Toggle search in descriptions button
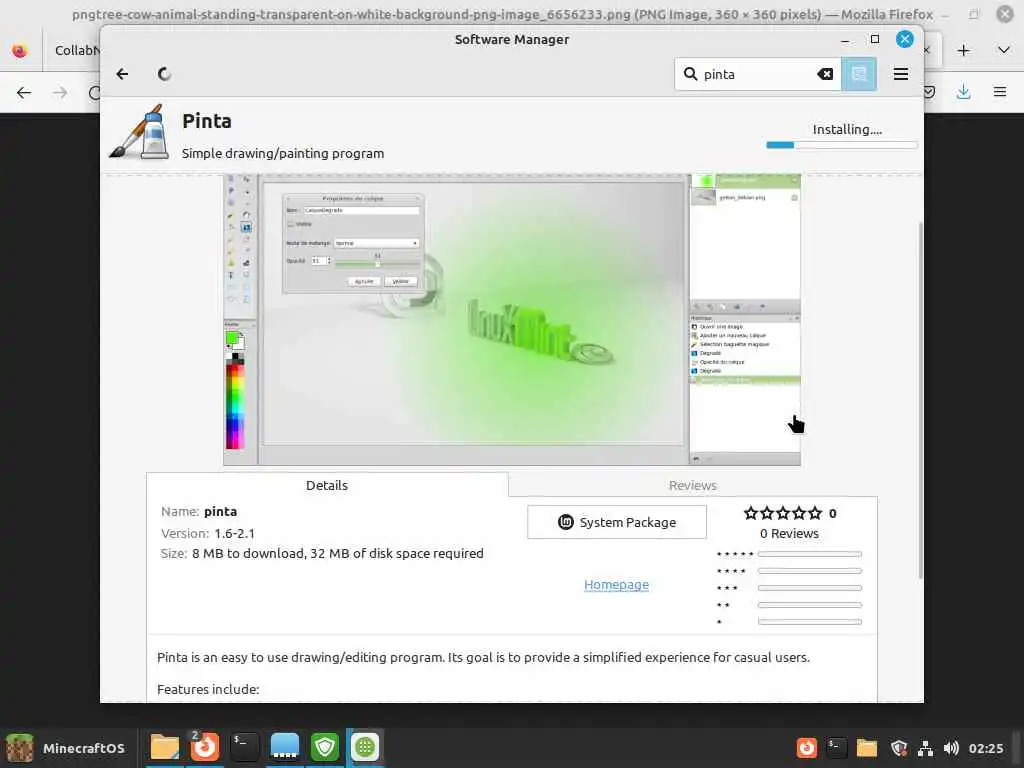This screenshot has height=768, width=1024. (x=859, y=74)
